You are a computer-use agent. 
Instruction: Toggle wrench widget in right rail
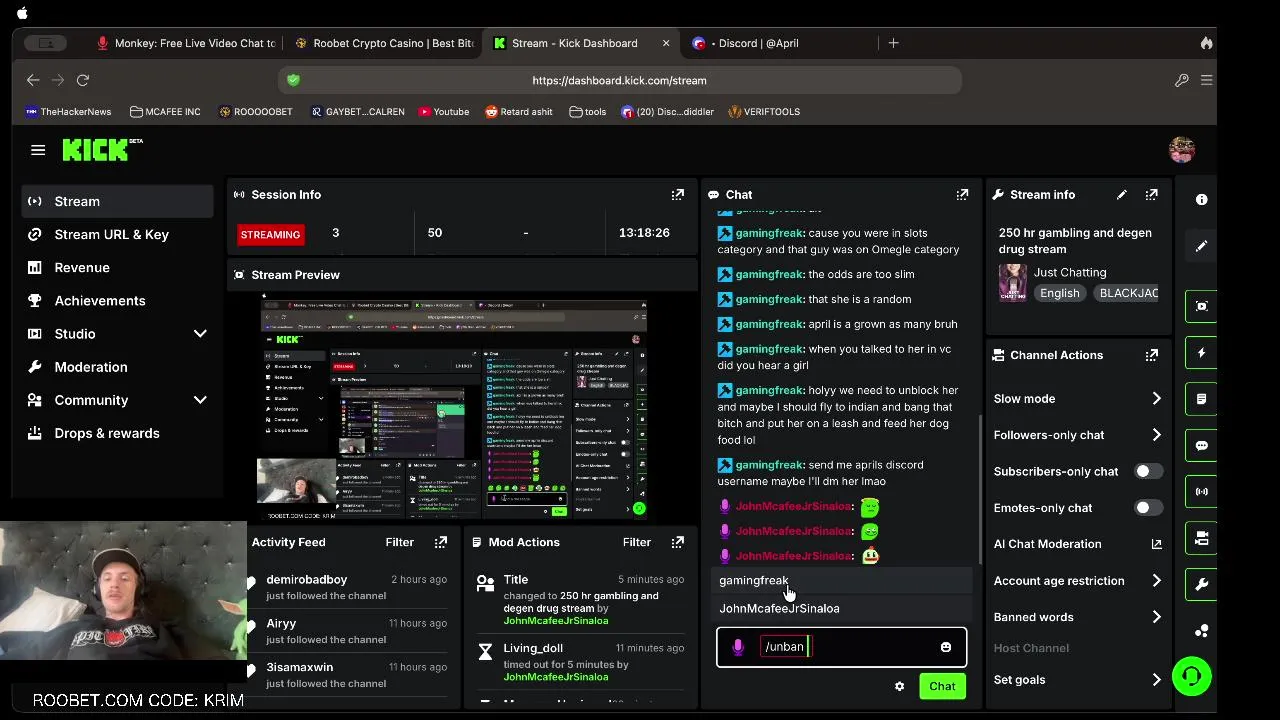tap(1202, 585)
